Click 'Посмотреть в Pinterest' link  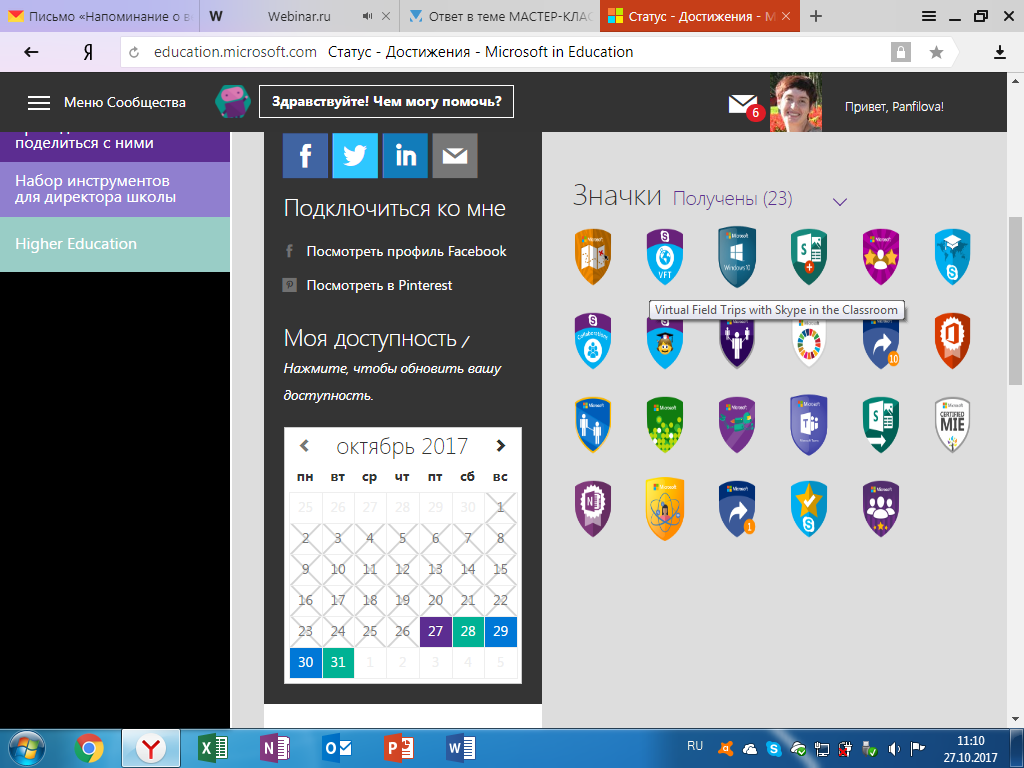[x=379, y=285]
